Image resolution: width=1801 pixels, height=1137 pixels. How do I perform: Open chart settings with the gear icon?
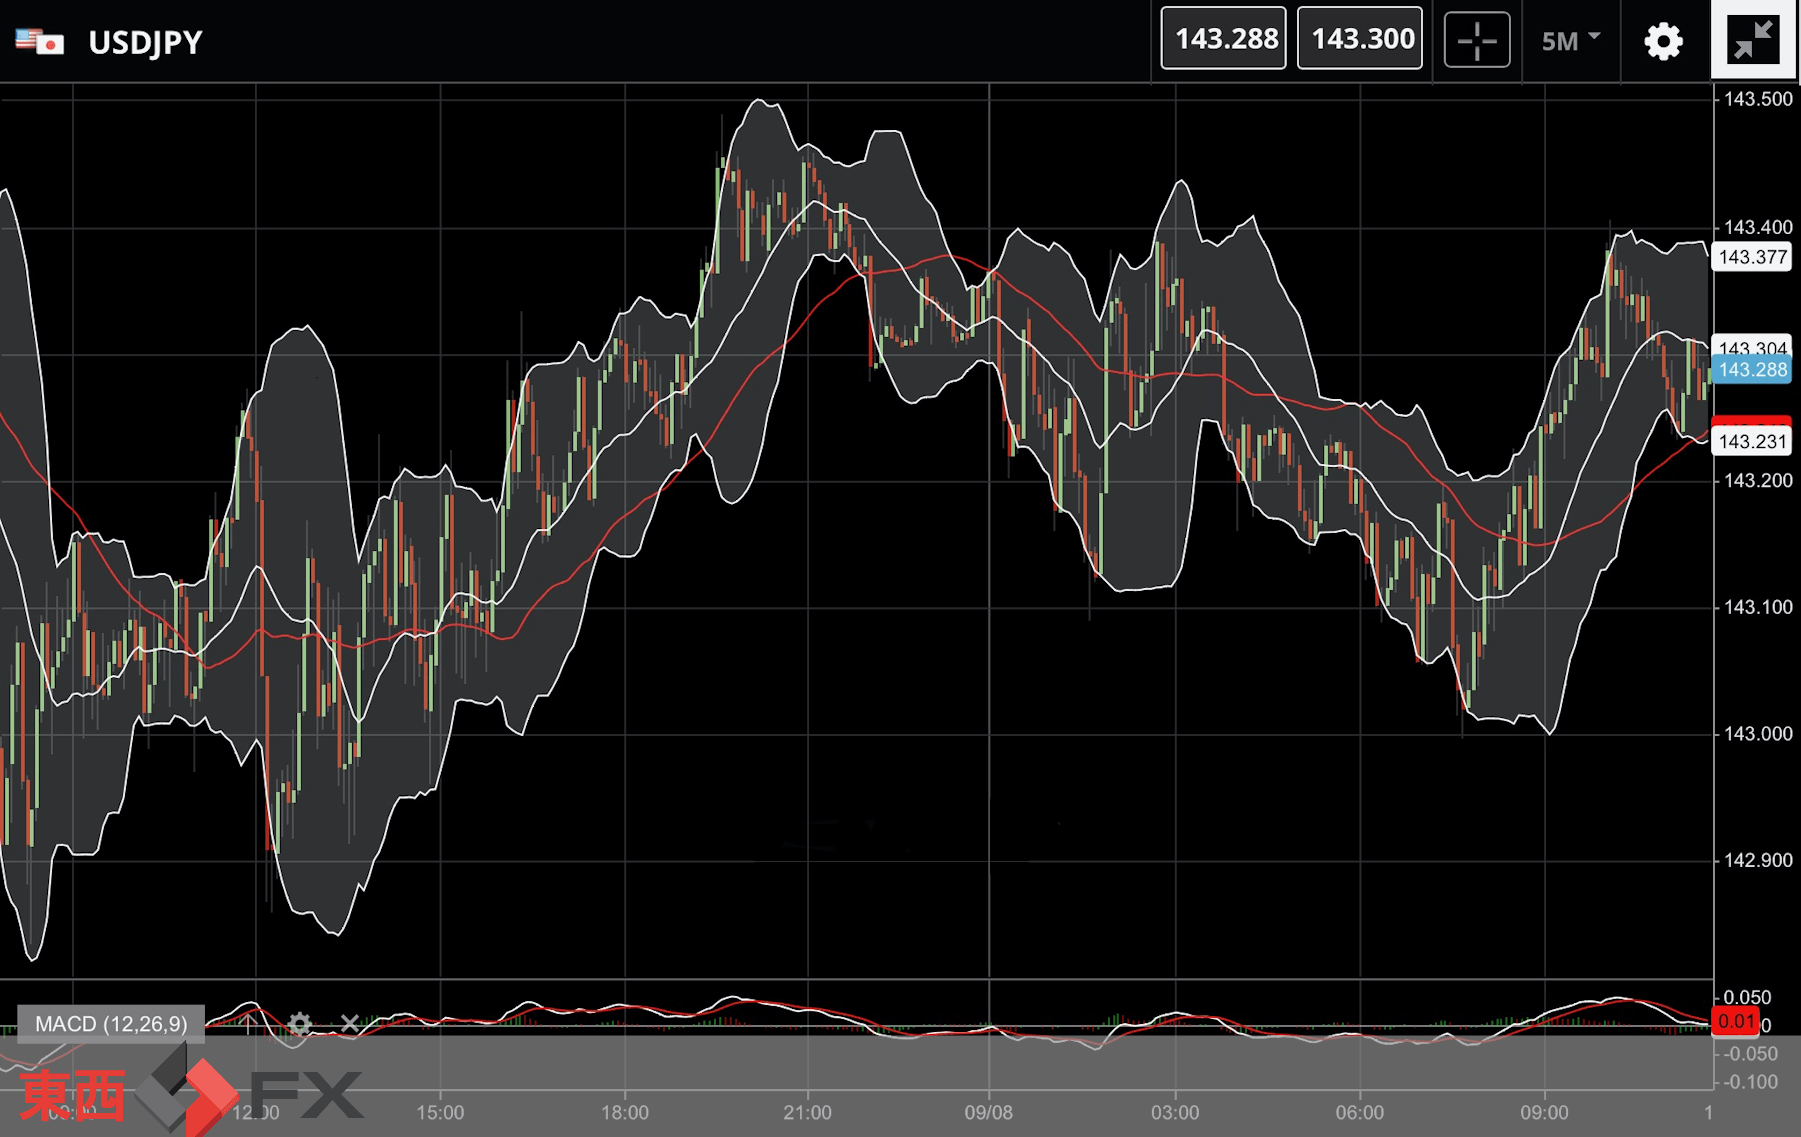1663,42
